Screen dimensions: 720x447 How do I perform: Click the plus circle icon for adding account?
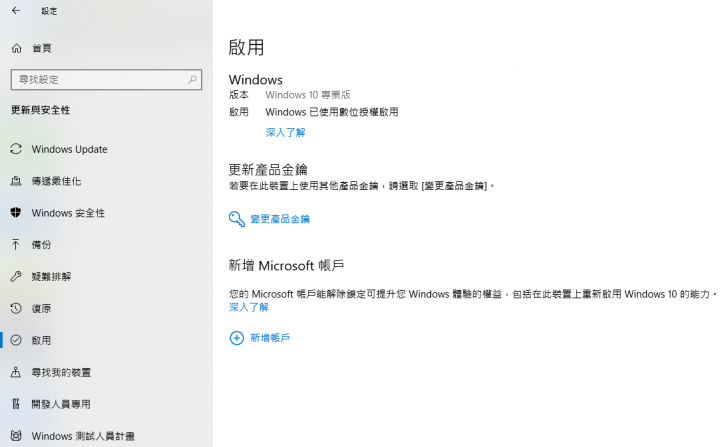click(236, 338)
